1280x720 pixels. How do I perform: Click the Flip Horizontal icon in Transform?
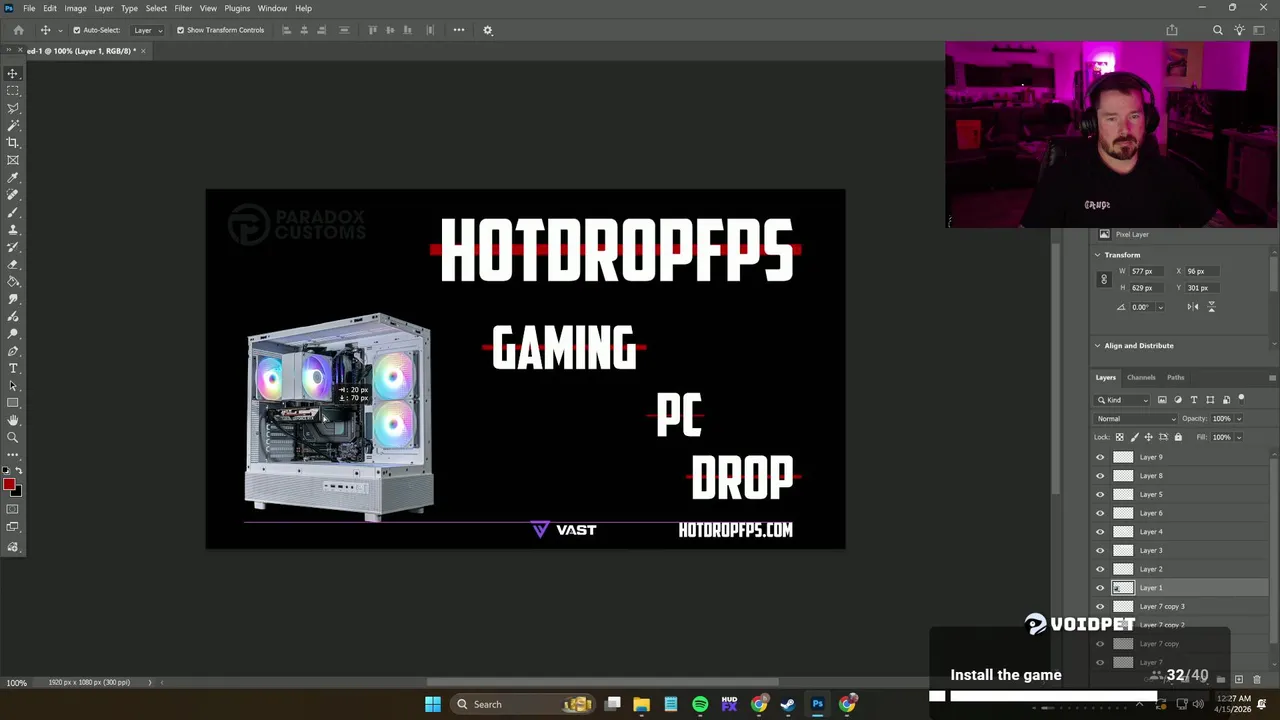[x=1193, y=307]
